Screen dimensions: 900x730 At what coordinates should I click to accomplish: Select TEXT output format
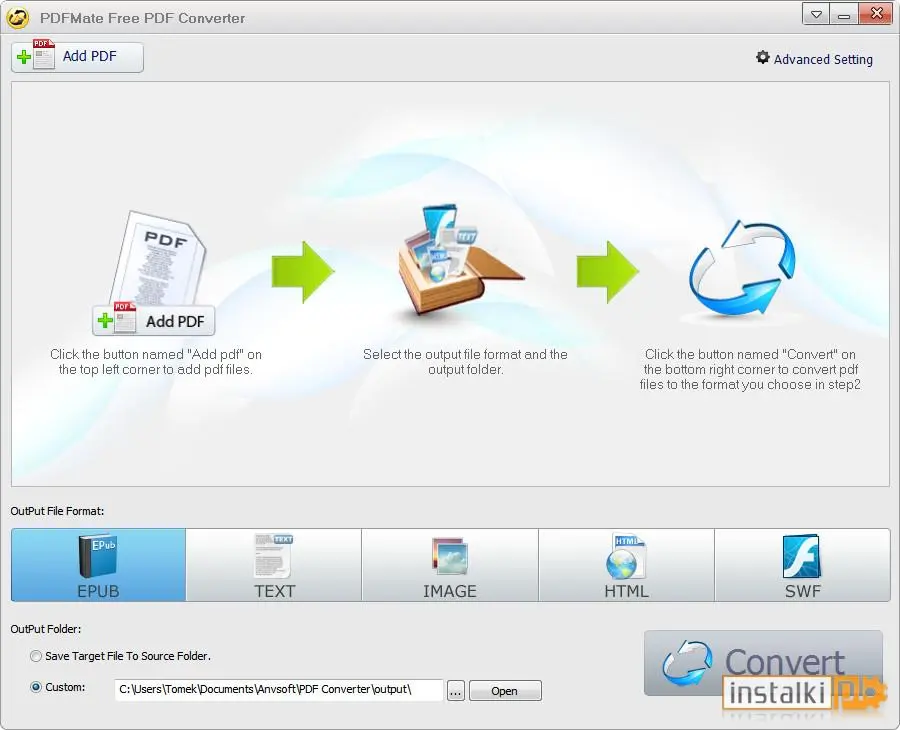click(x=274, y=565)
